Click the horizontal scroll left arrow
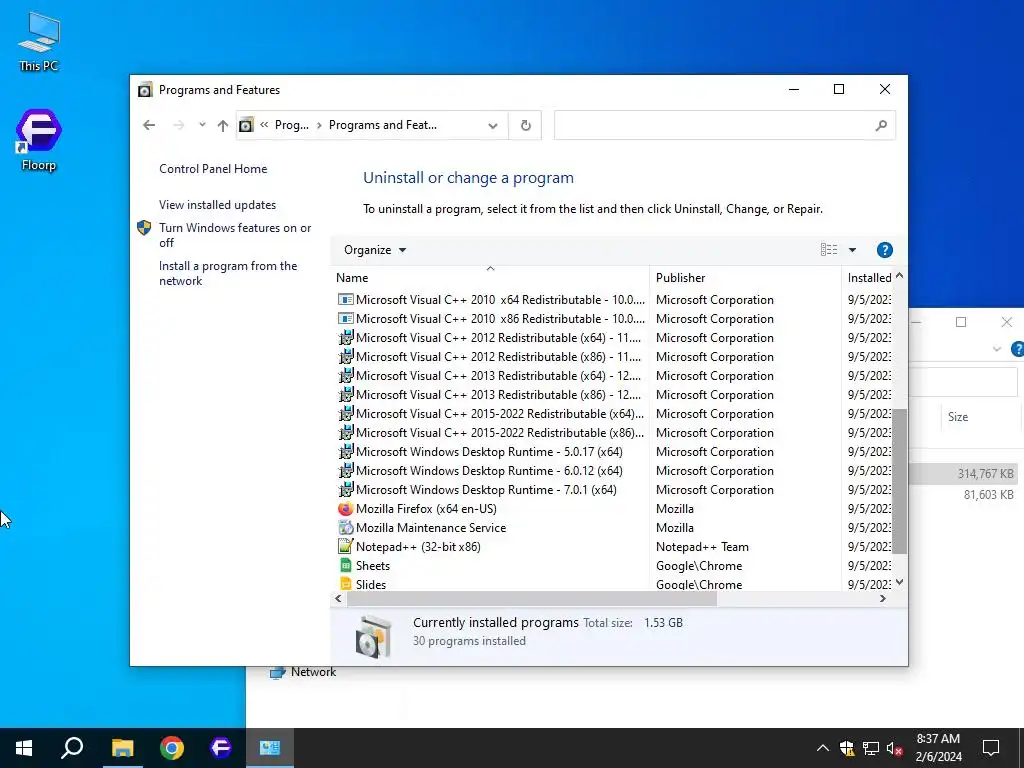The image size is (1024, 768). click(x=338, y=598)
